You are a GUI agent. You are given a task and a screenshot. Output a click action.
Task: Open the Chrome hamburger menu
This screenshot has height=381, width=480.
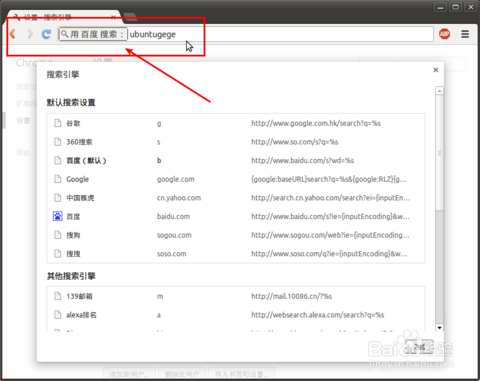pyautogui.click(x=465, y=34)
